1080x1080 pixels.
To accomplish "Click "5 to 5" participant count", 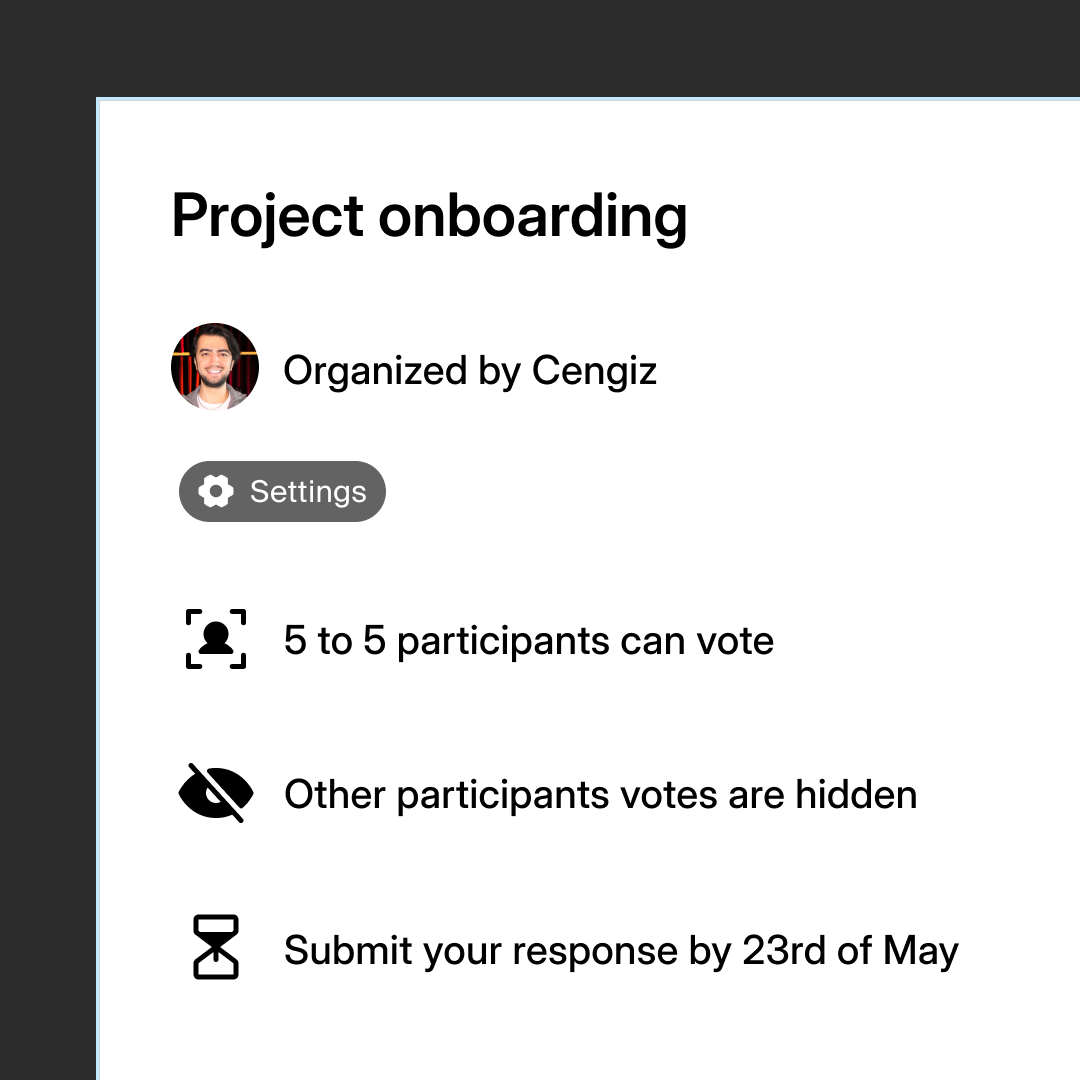I will [334, 641].
